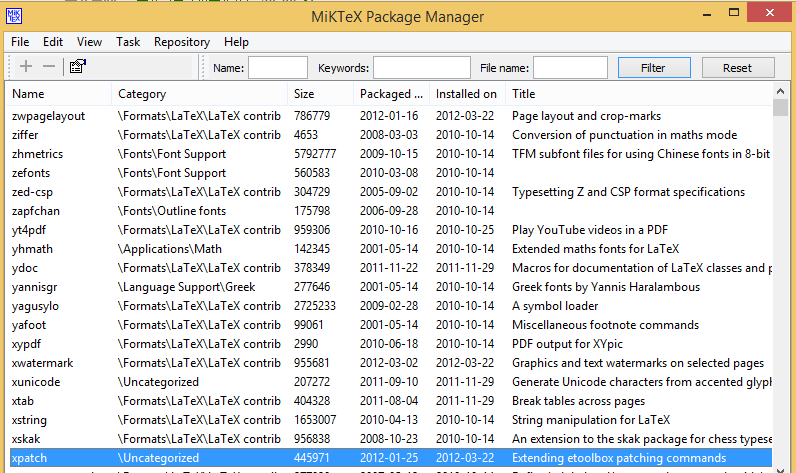Click the title 'Miscellaneous footnote commands'

(605, 325)
